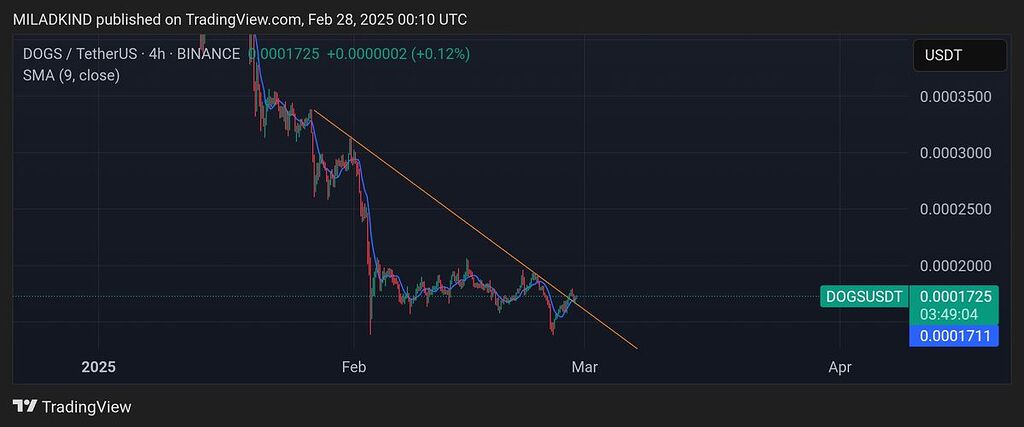Click the 4h interval in chart header
Image resolution: width=1024 pixels, height=427 pixels.
point(155,54)
